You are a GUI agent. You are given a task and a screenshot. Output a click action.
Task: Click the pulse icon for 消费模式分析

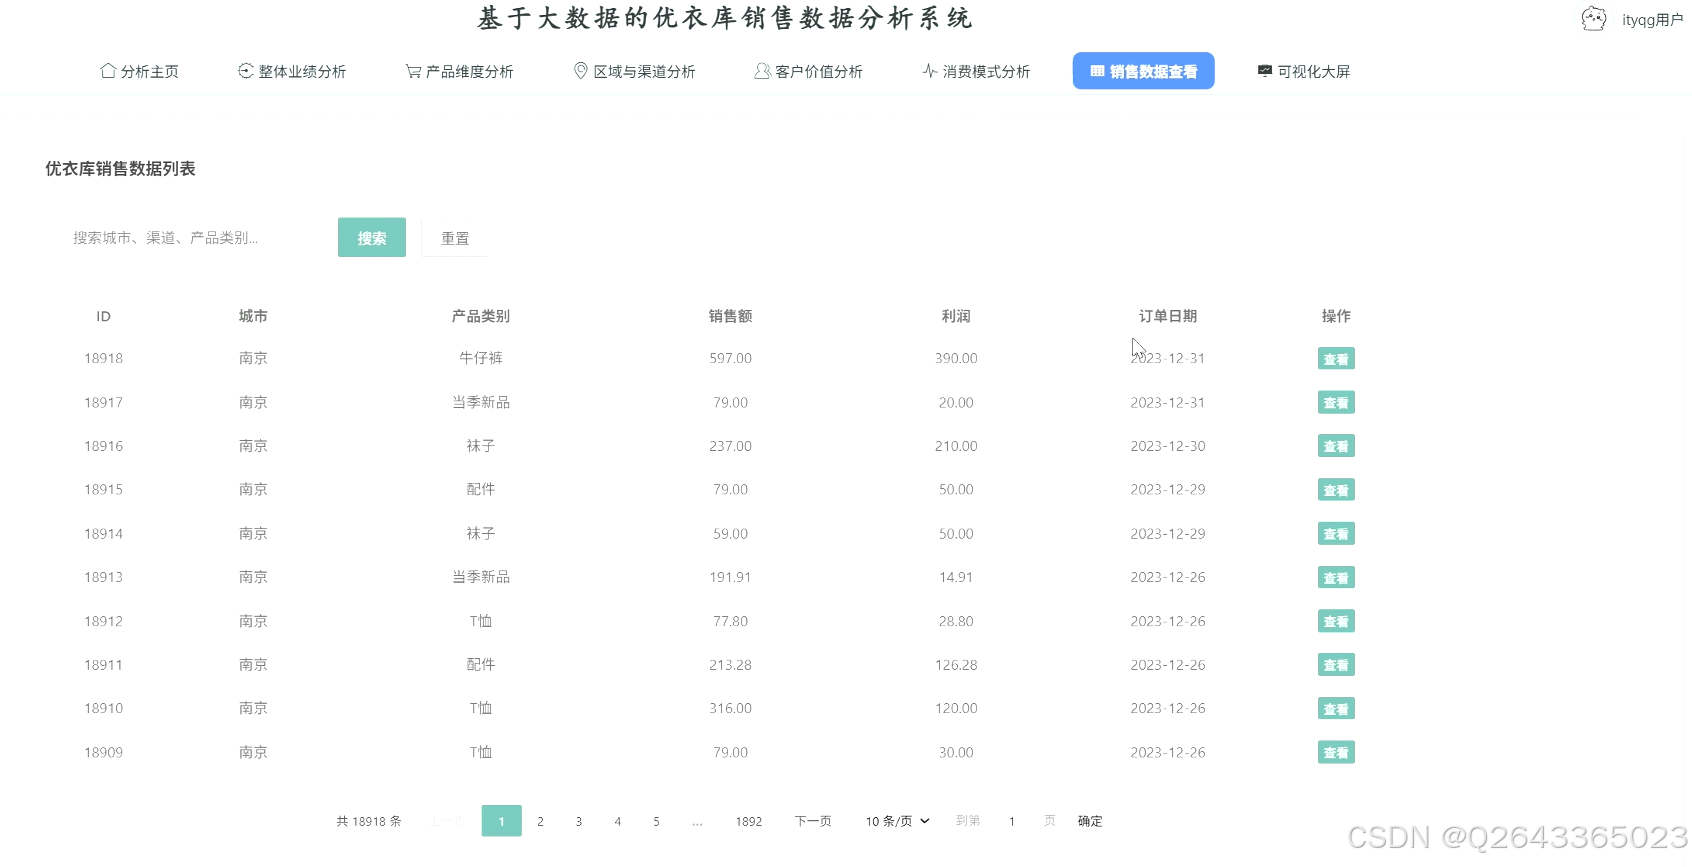(930, 71)
